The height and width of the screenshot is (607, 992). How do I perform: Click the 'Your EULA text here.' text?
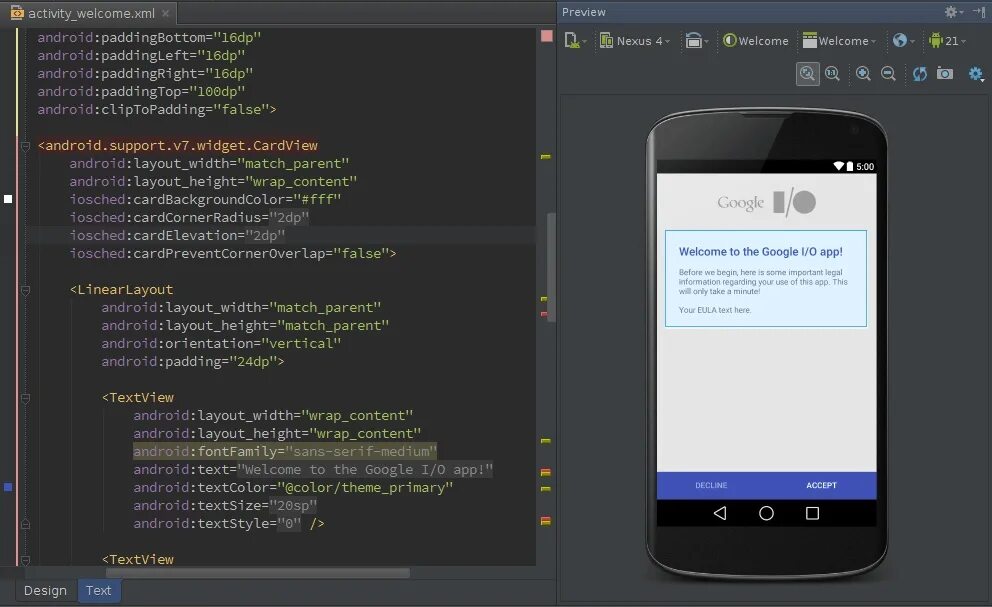coord(715,310)
